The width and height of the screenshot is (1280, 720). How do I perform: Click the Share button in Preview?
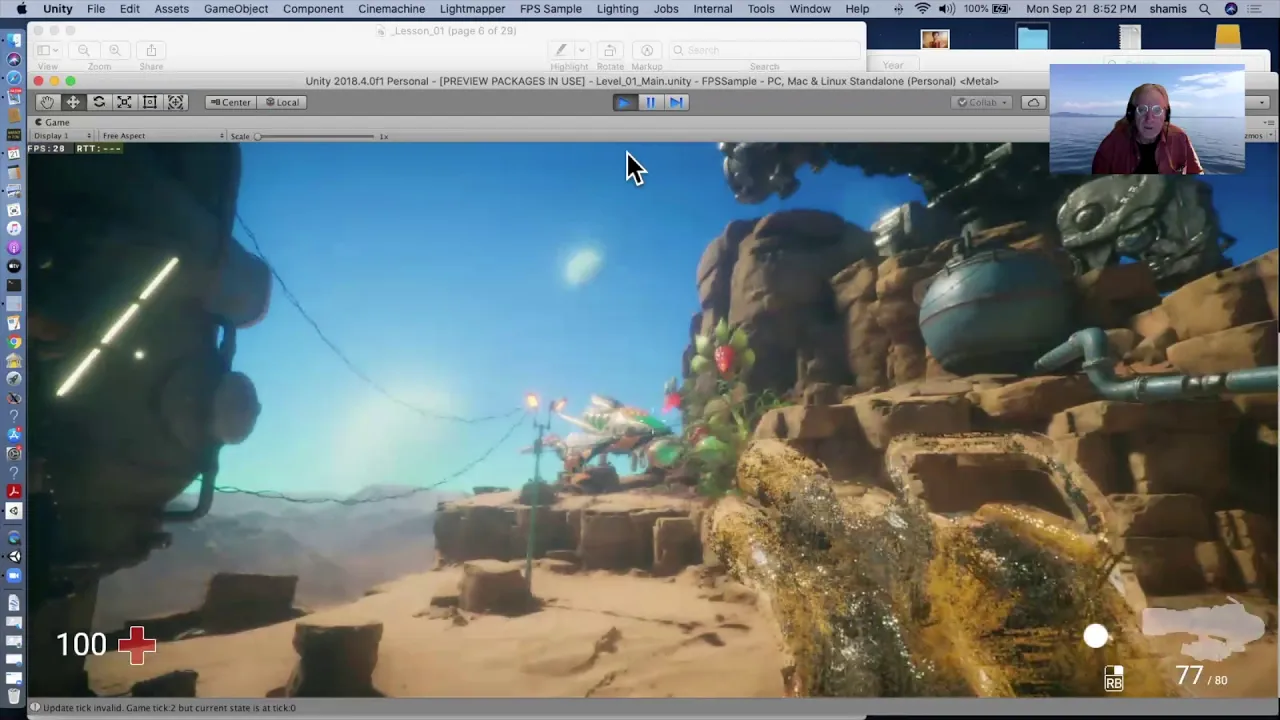[151, 50]
